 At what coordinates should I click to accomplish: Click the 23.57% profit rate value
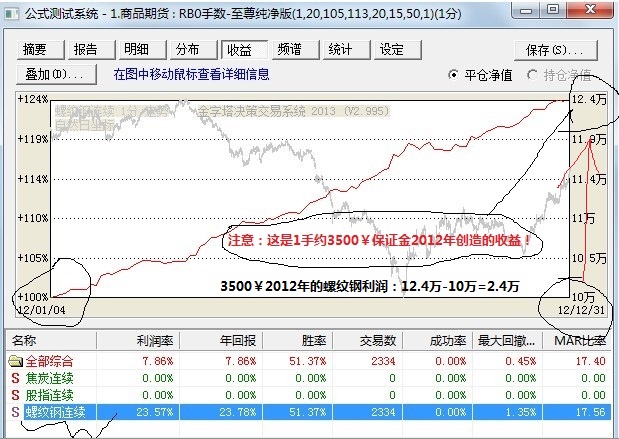tap(155, 412)
